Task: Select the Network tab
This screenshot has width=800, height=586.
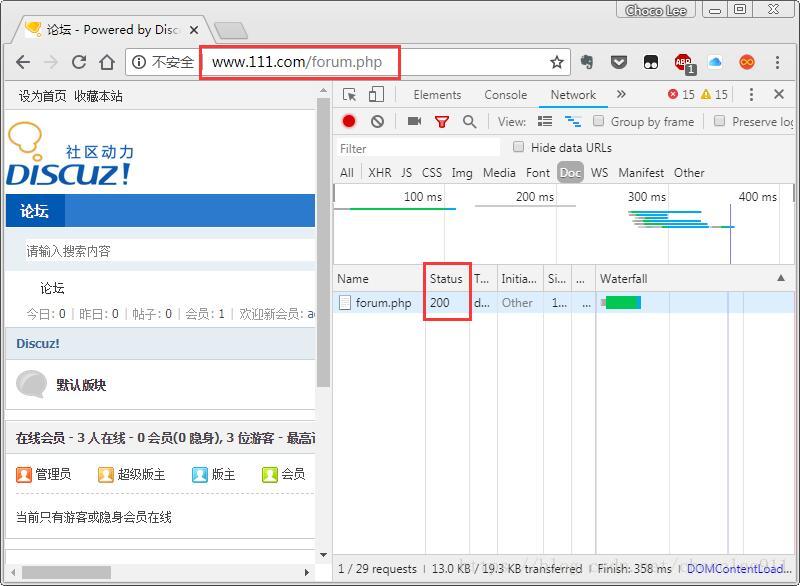Action: [573, 95]
